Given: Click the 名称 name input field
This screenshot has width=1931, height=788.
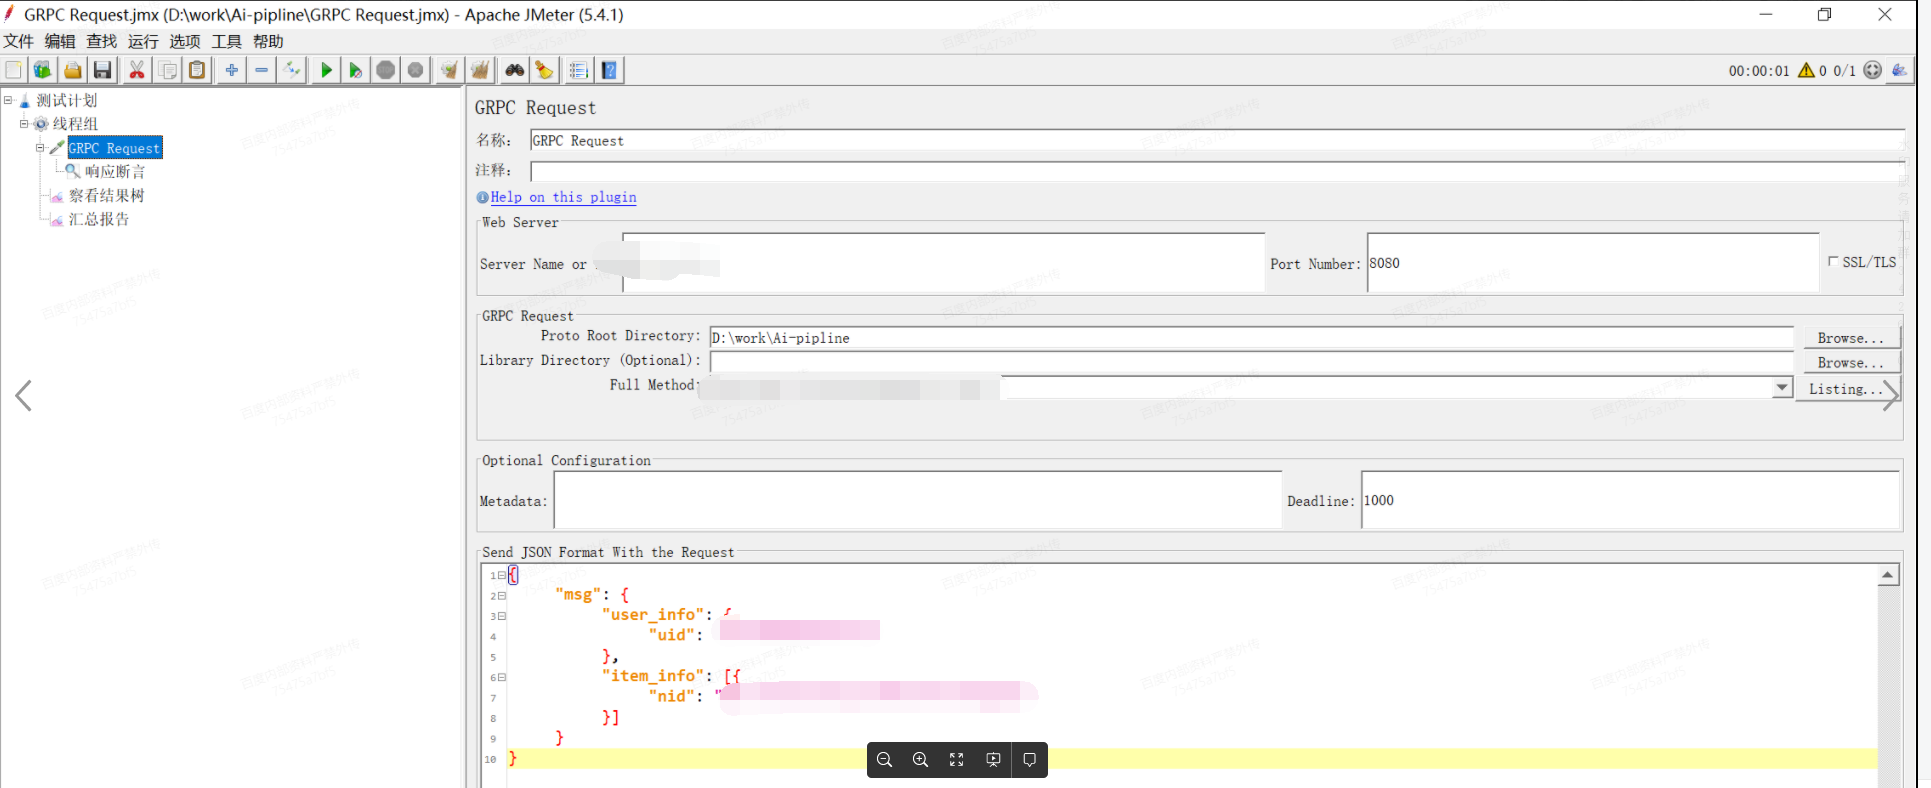Looking at the screenshot, I should click(x=1217, y=140).
